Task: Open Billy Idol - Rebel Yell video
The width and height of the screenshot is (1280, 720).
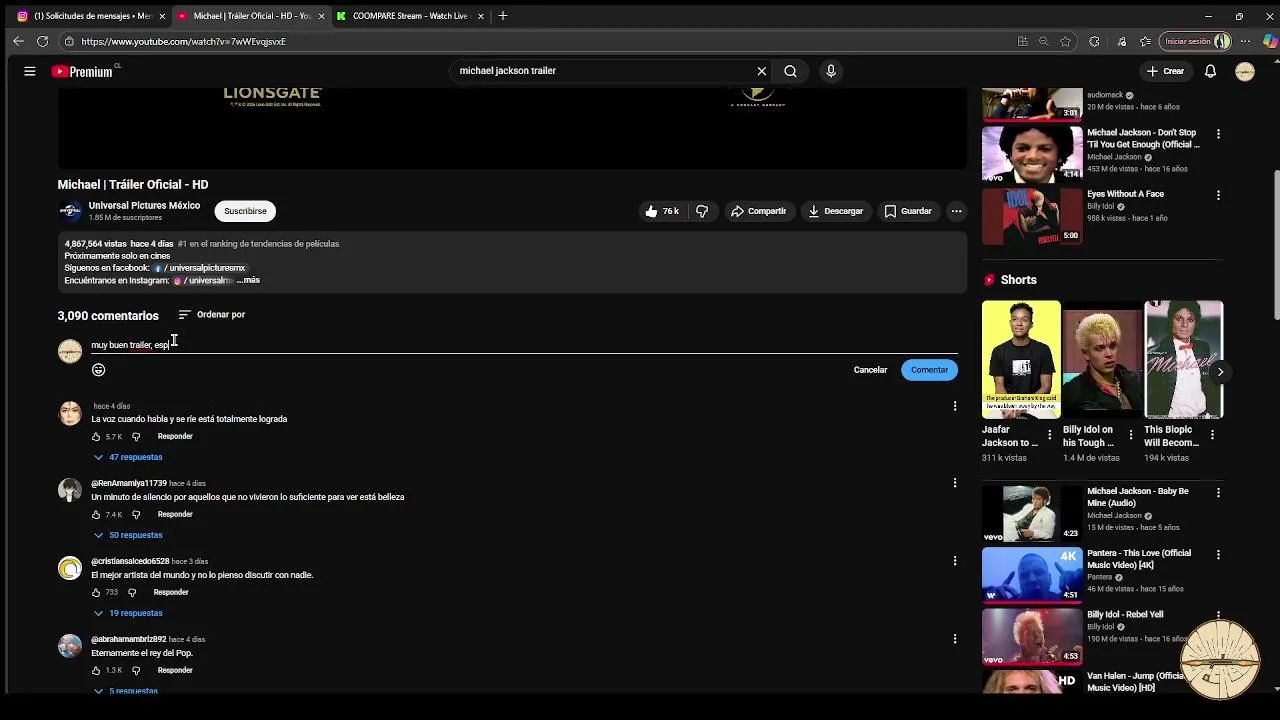Action: pos(1032,636)
